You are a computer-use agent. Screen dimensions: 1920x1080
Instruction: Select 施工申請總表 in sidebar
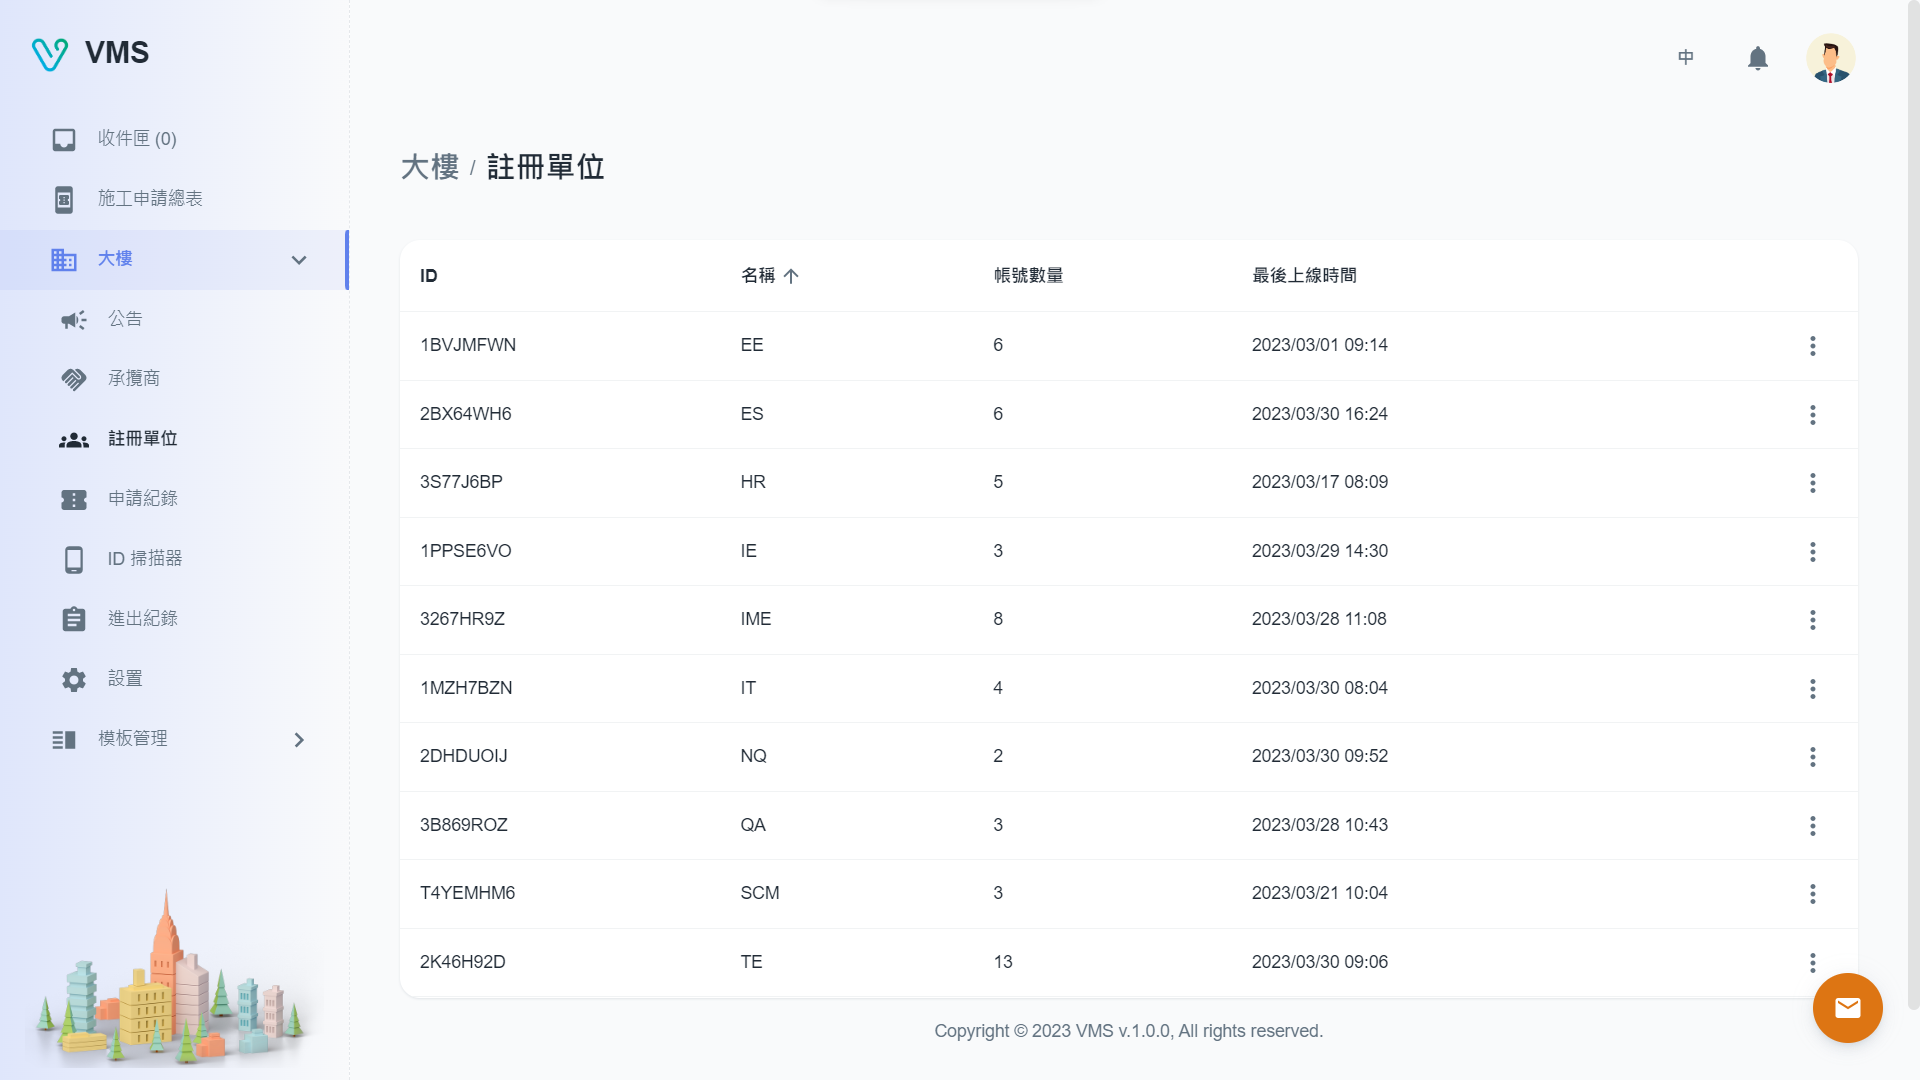(150, 199)
